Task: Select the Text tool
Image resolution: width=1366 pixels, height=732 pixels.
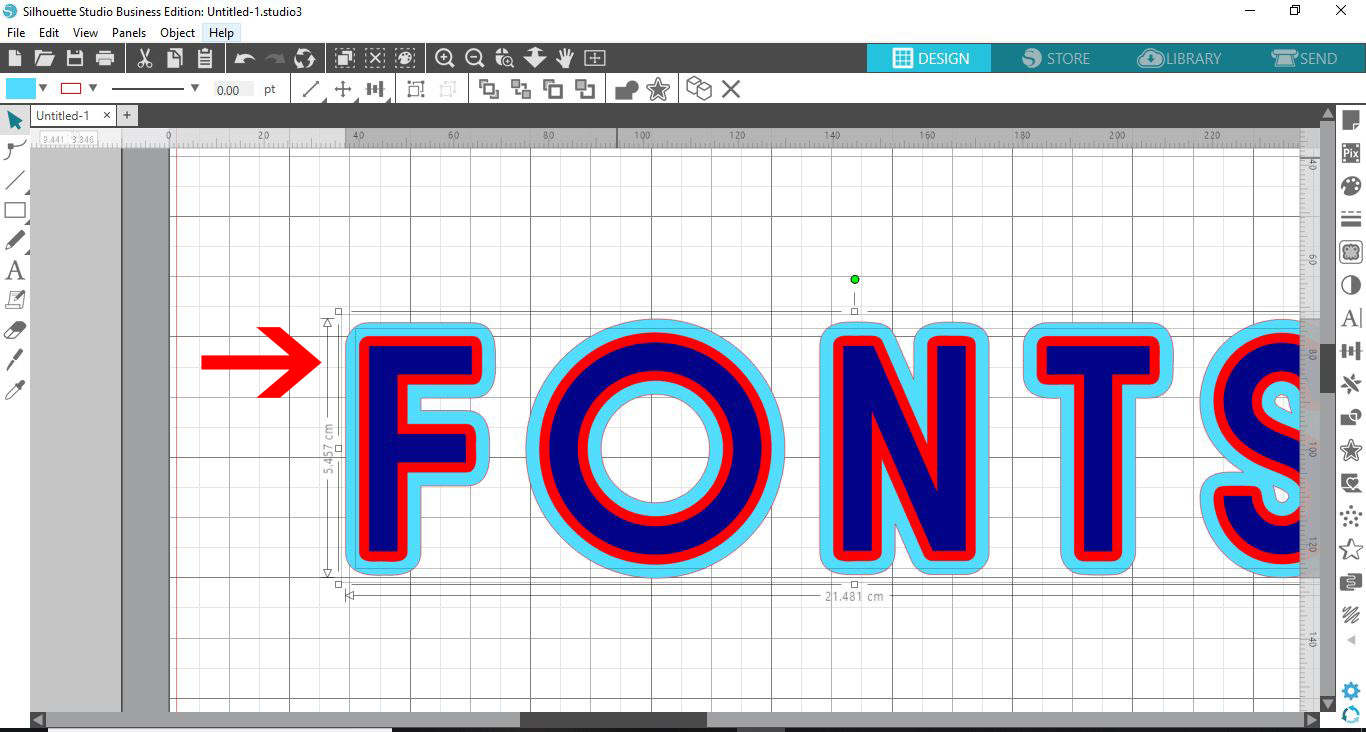Action: pos(15,270)
